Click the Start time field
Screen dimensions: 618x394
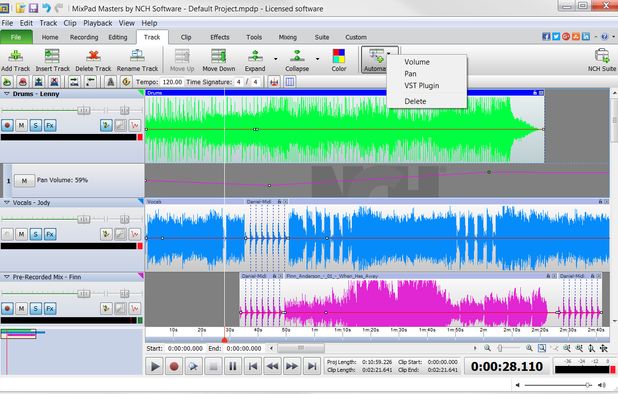(x=185, y=348)
